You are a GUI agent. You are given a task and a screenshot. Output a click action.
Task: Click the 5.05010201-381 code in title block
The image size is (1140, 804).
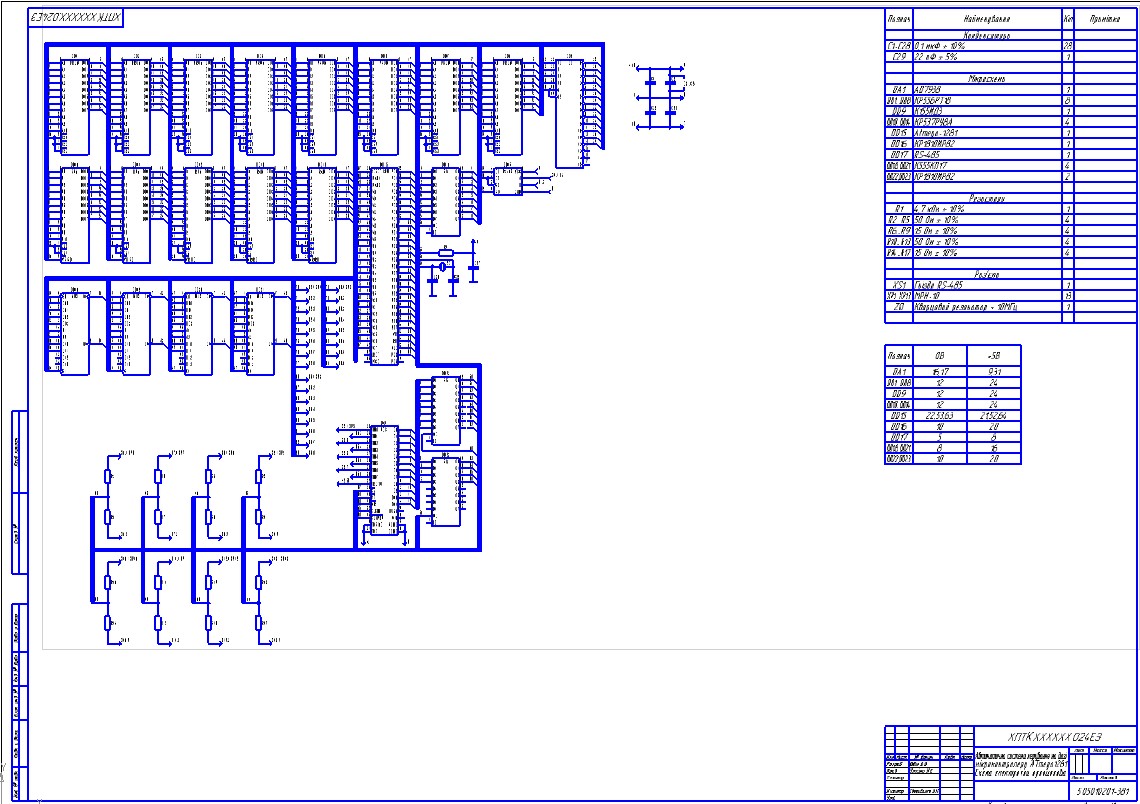click(1103, 792)
